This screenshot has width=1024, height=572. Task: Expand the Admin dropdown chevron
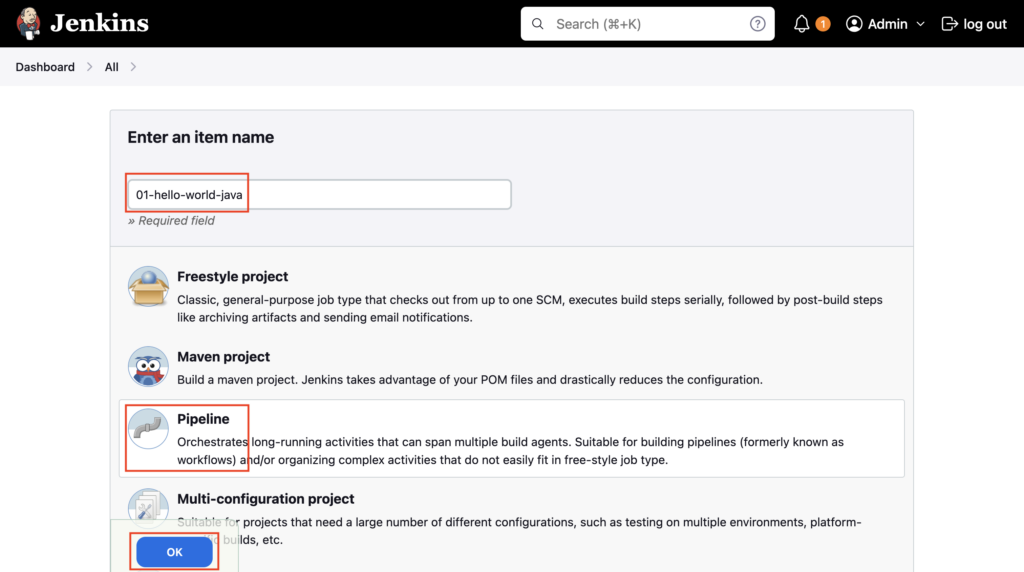(921, 24)
